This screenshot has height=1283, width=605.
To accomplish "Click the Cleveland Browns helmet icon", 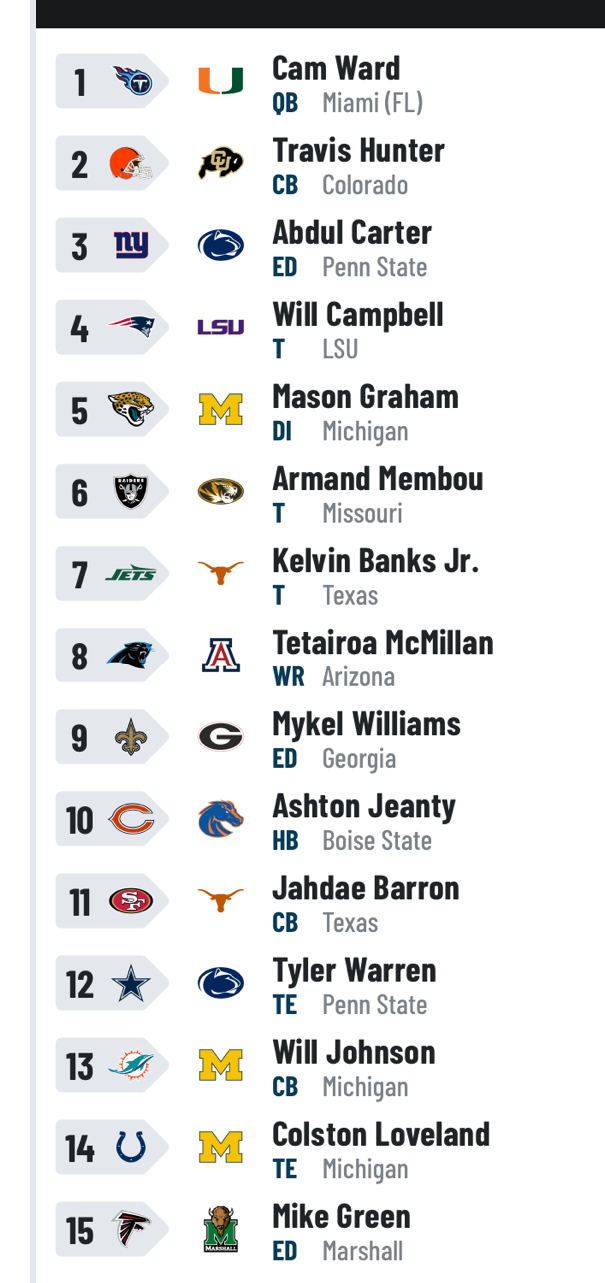I will [x=131, y=163].
